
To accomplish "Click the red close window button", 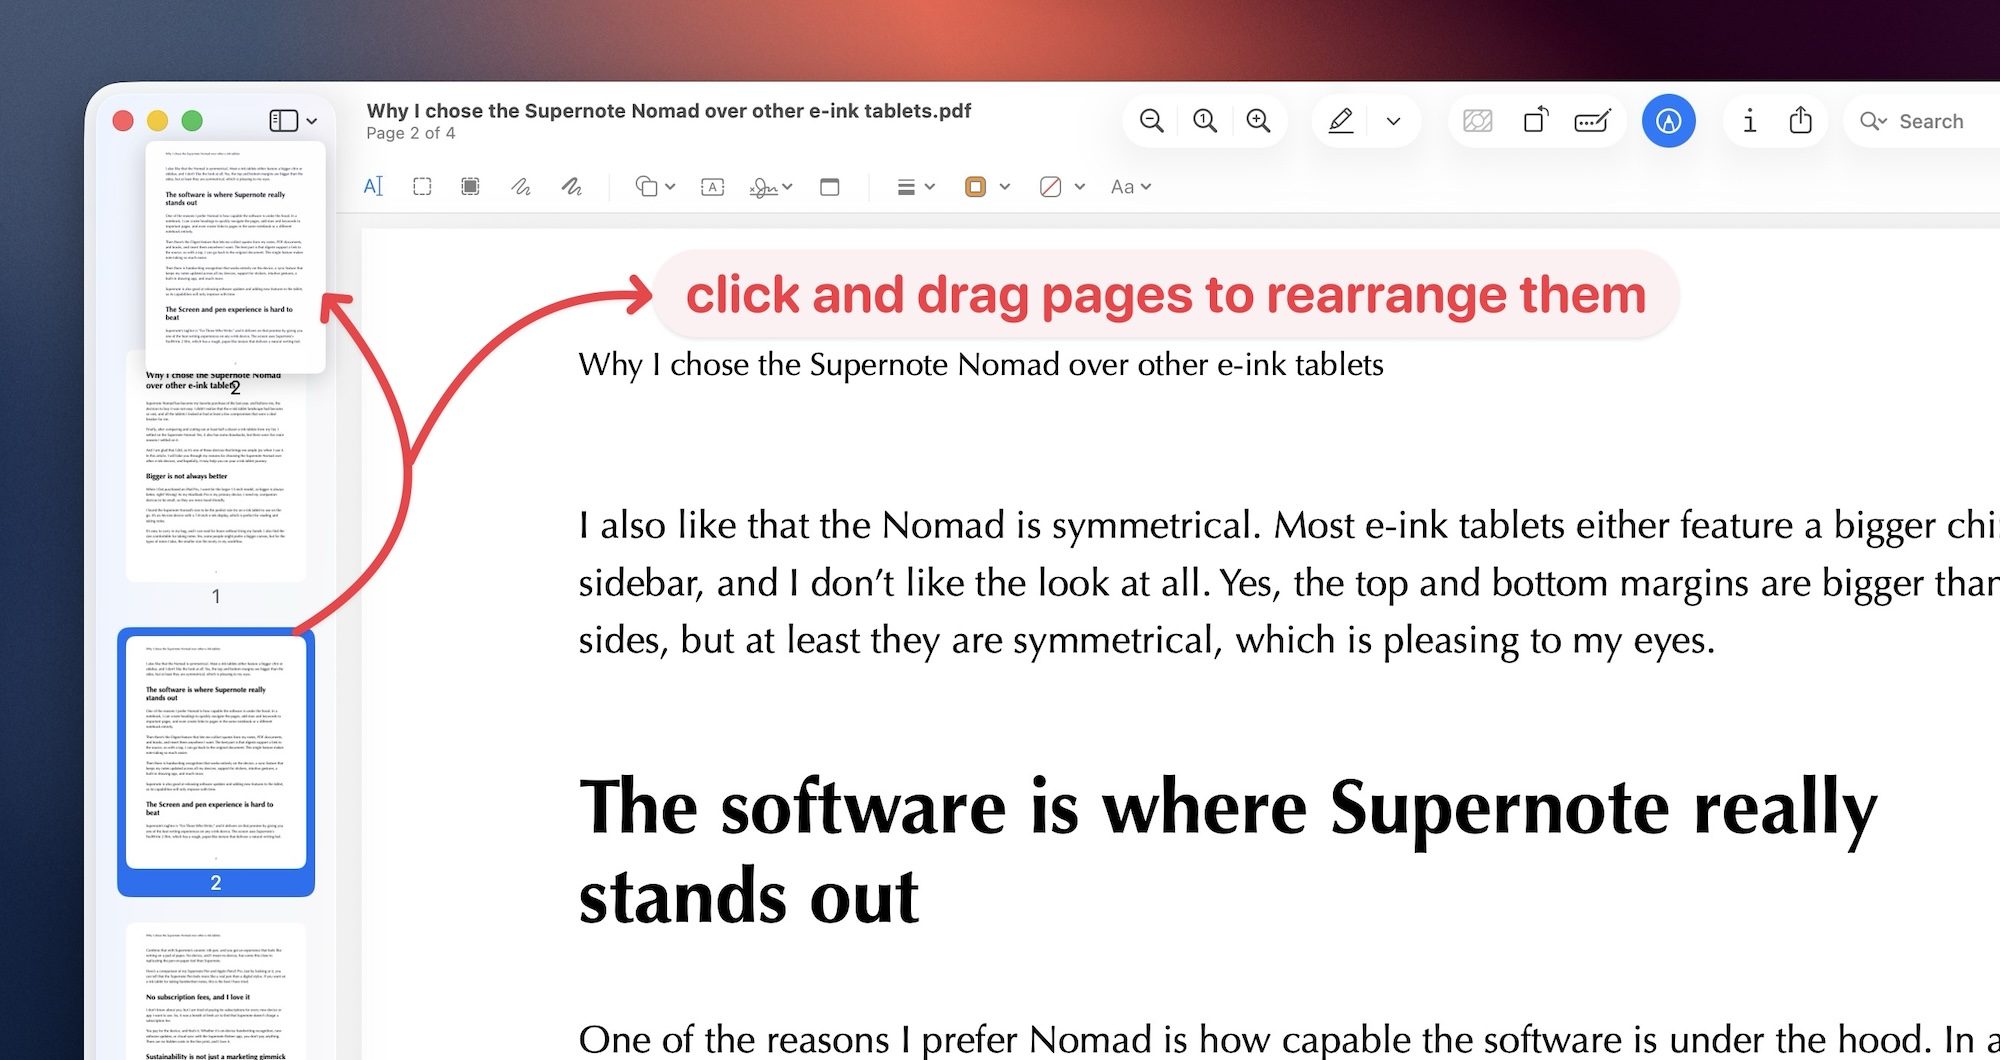I will (x=123, y=121).
